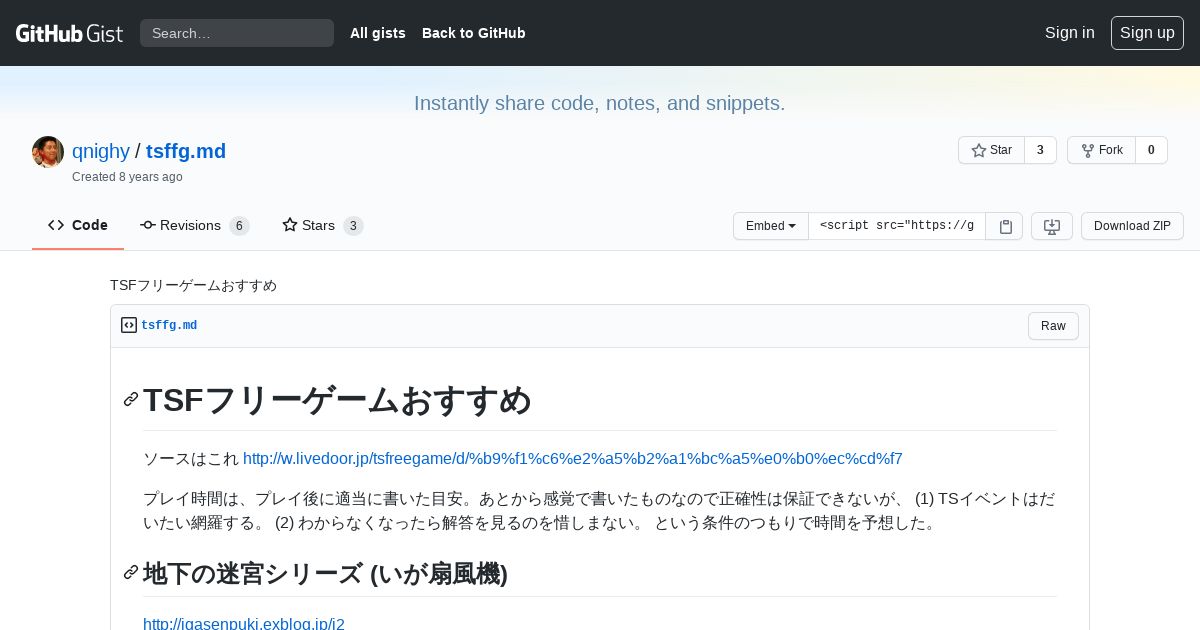Click anchor link icon beside 地下の迷宮シリーズ heading
The height and width of the screenshot is (630, 1200).
(131, 572)
